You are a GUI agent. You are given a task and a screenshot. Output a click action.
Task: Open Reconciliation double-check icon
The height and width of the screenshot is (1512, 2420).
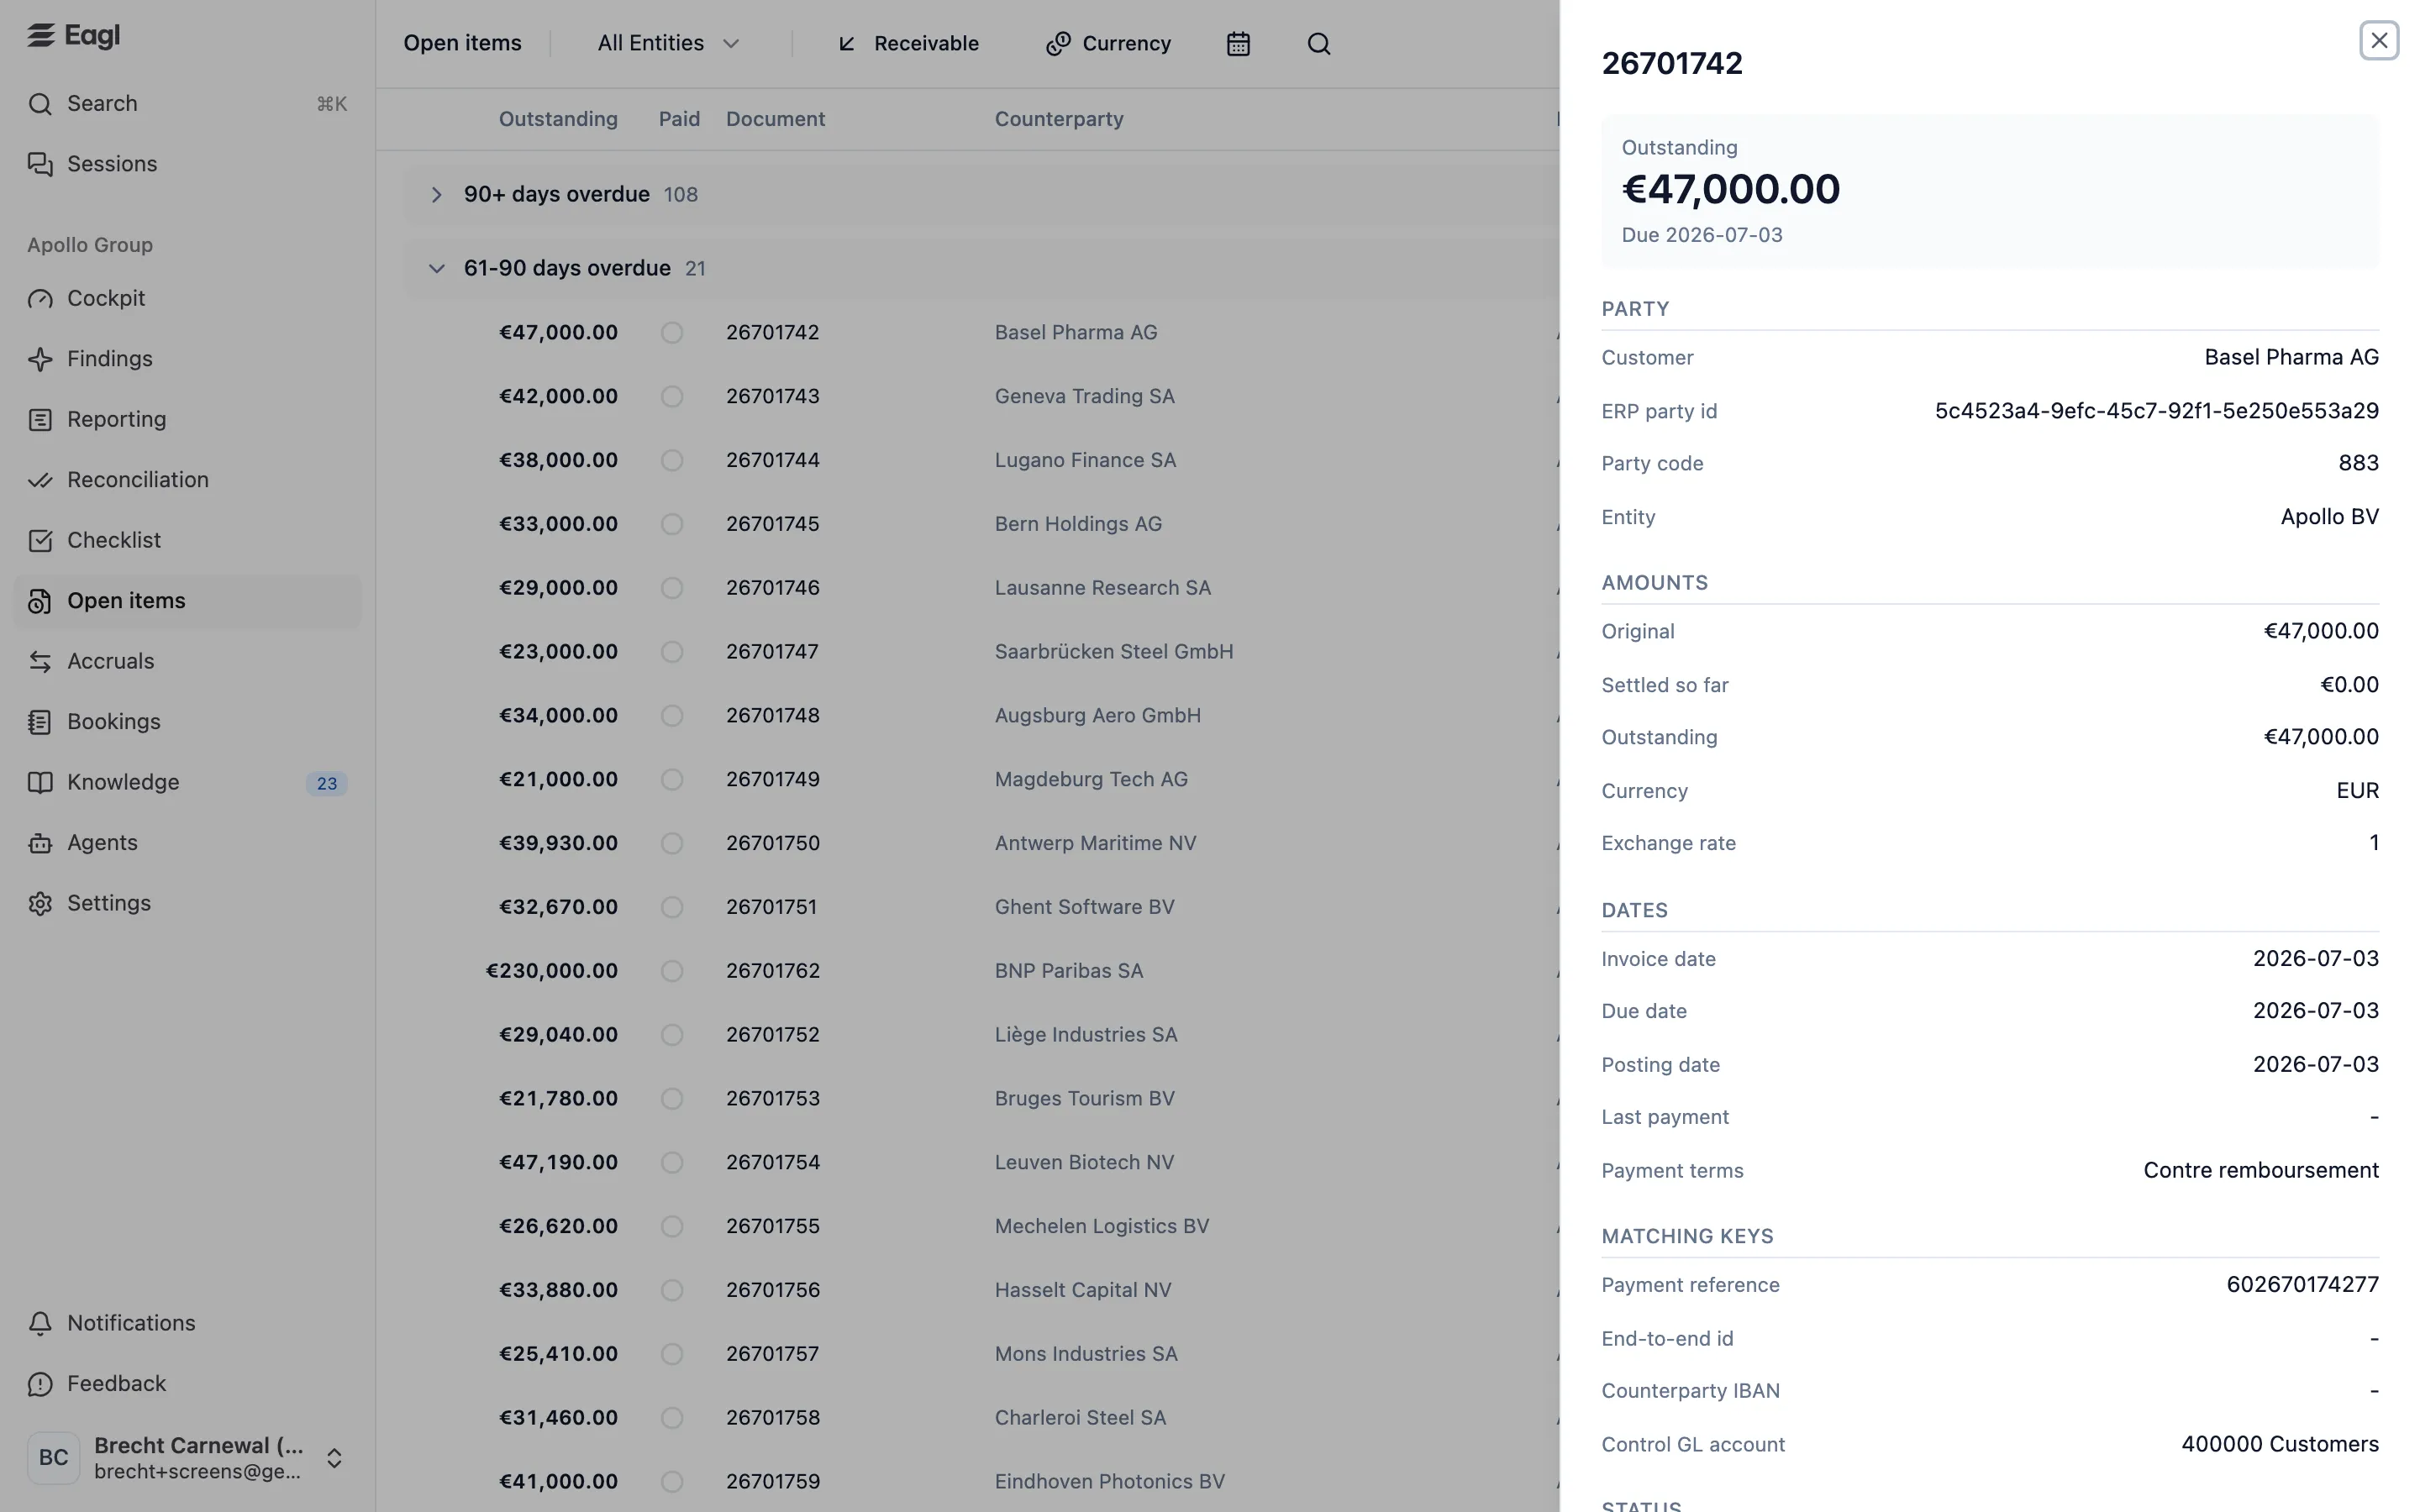click(x=40, y=480)
